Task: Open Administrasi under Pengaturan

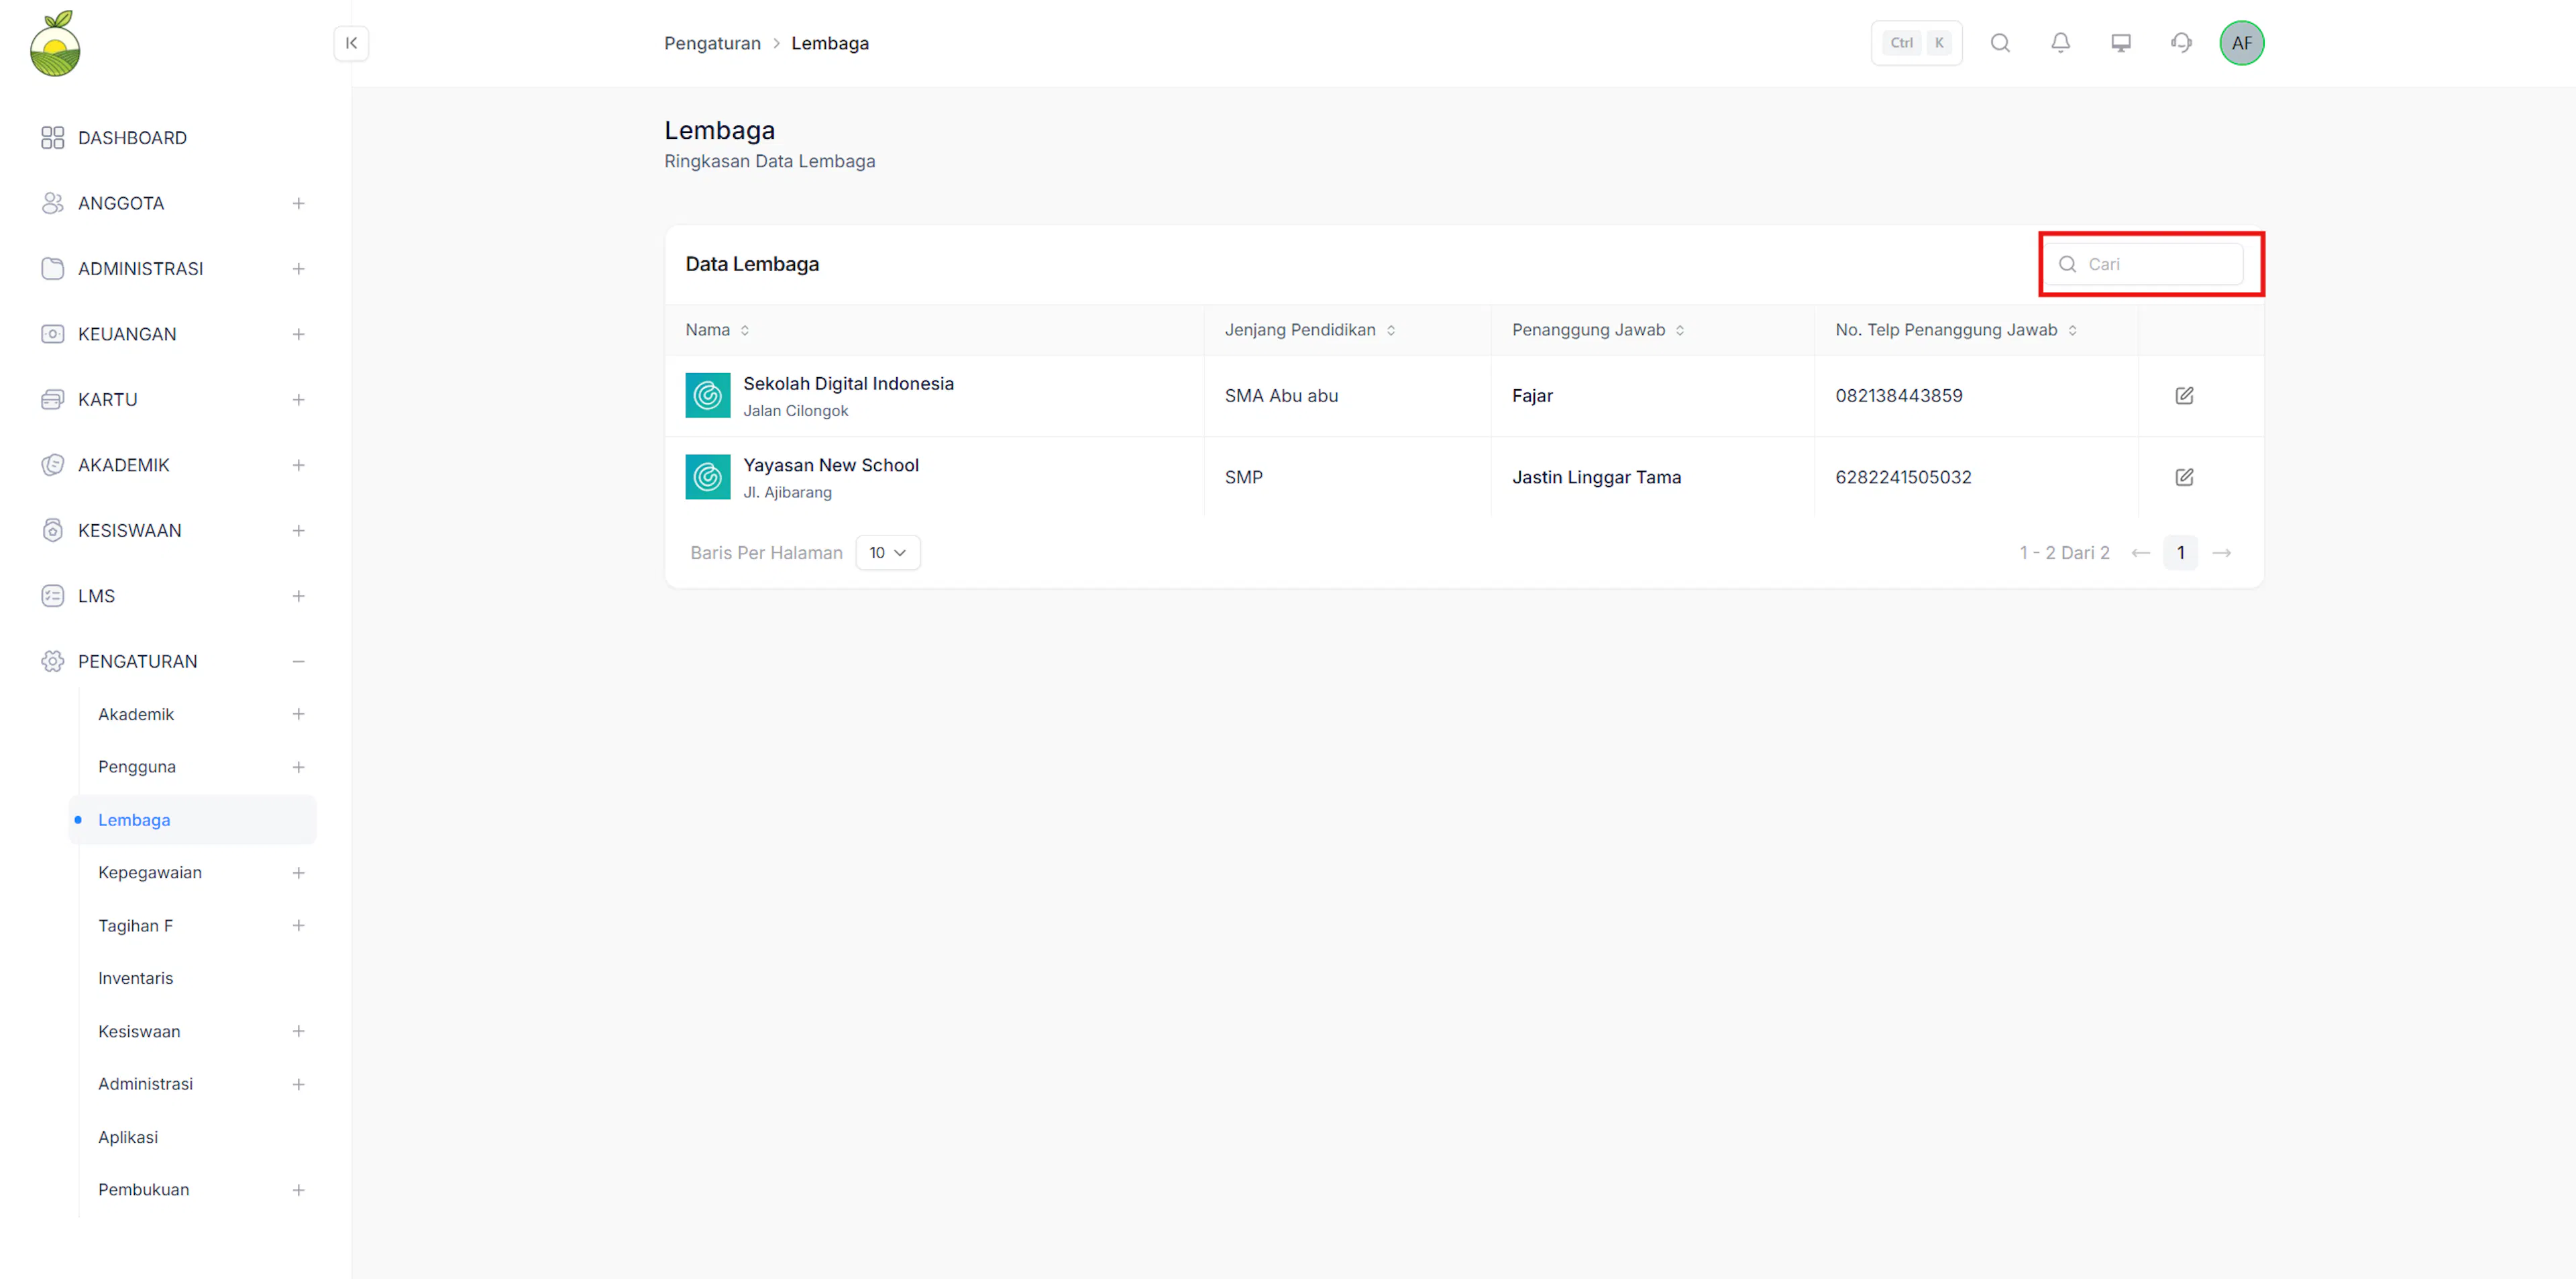Action: tap(145, 1084)
